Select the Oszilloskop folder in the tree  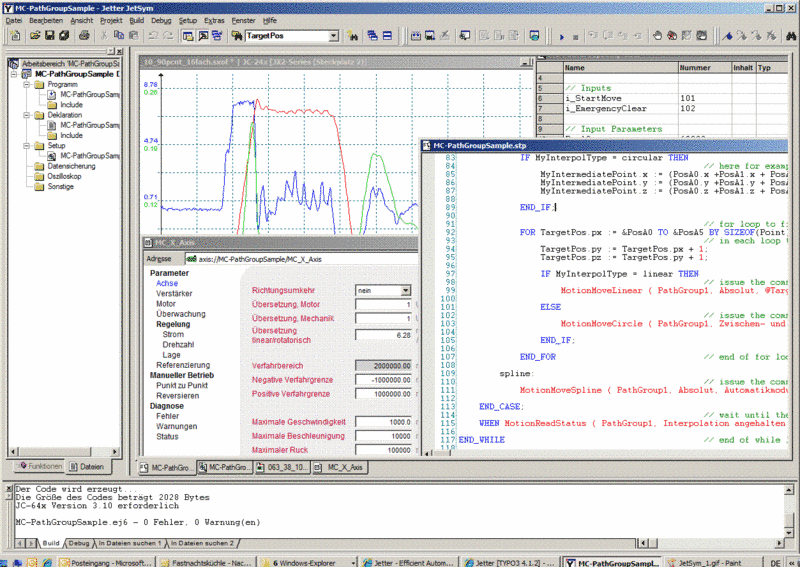coord(64,177)
